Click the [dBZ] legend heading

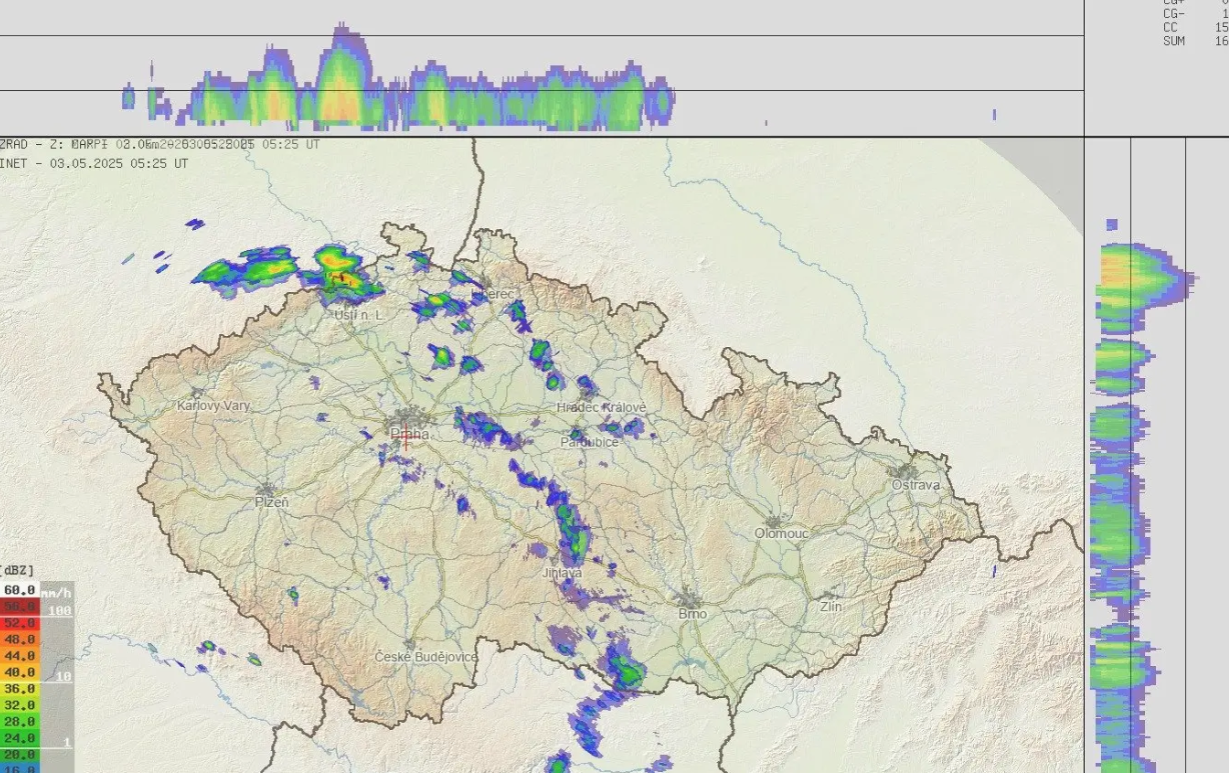(17, 570)
